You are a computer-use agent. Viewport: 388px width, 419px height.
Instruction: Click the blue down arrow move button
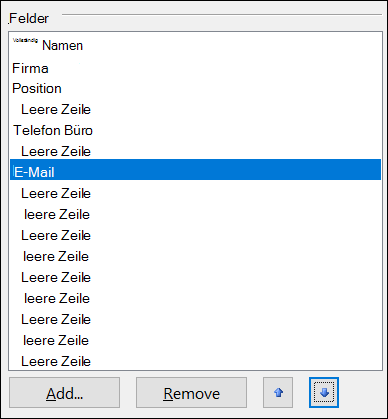(x=324, y=392)
